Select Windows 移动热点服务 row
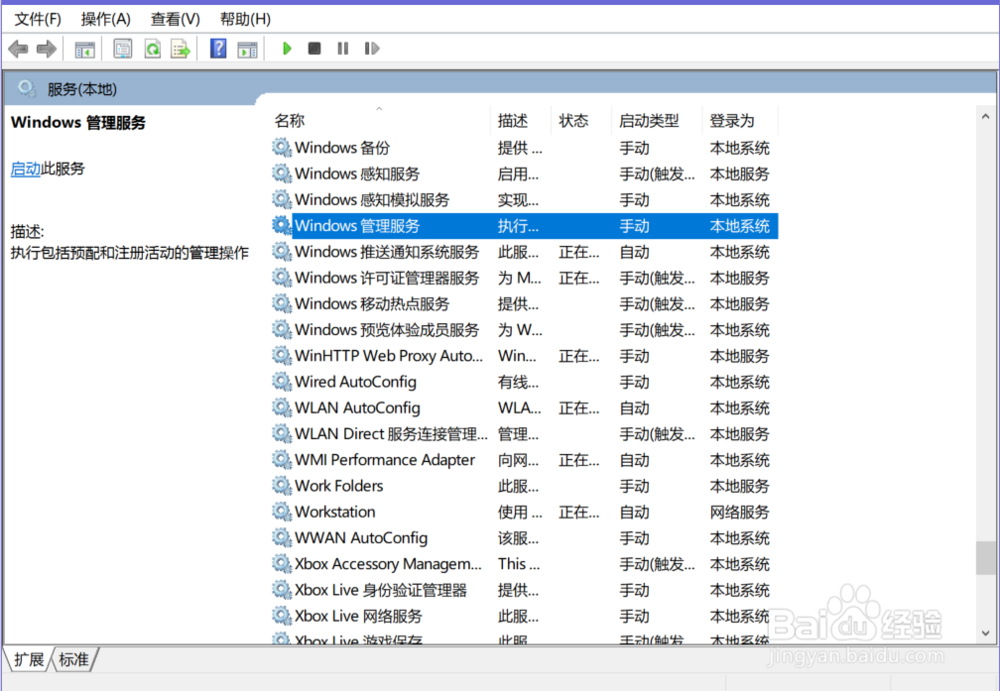 524,304
